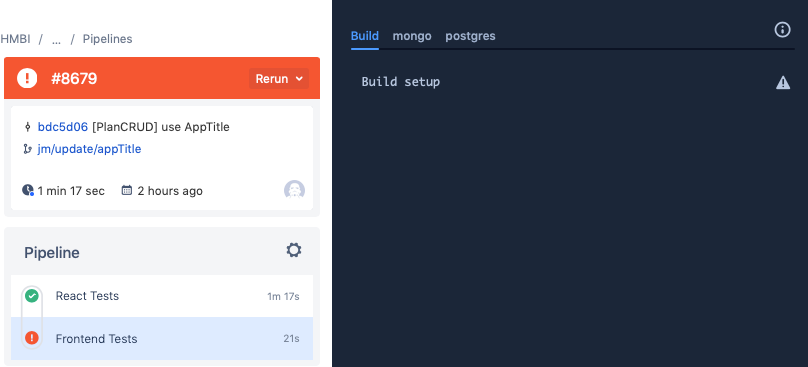Select the React Tests pipeline step

pos(162,296)
